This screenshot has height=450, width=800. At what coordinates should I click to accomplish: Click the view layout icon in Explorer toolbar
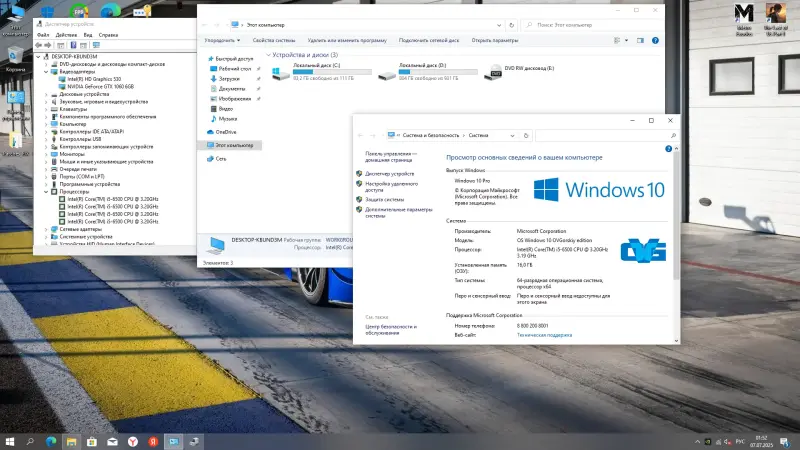617,40
